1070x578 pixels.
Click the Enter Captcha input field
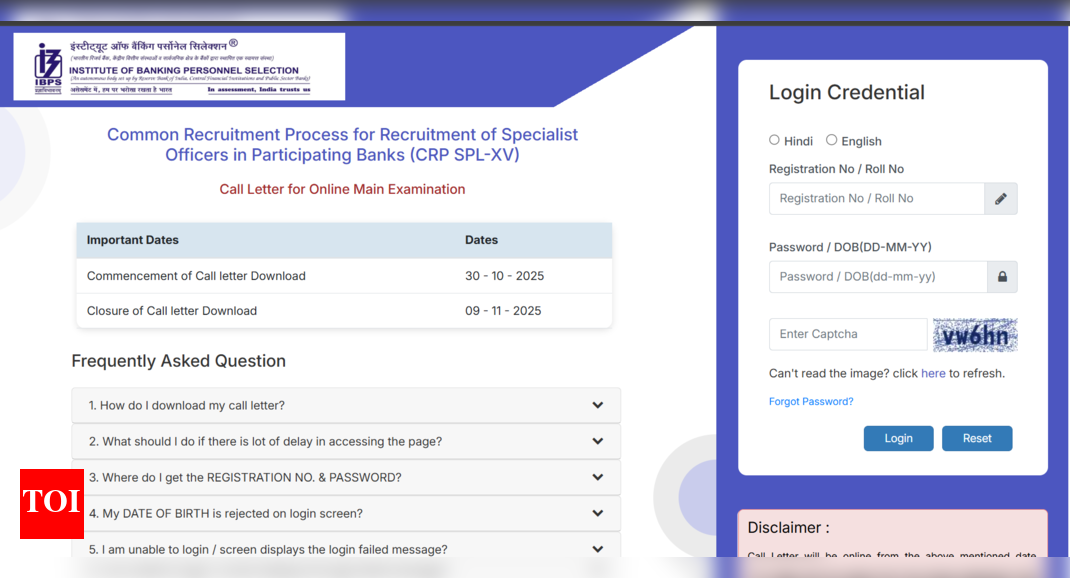pos(847,334)
